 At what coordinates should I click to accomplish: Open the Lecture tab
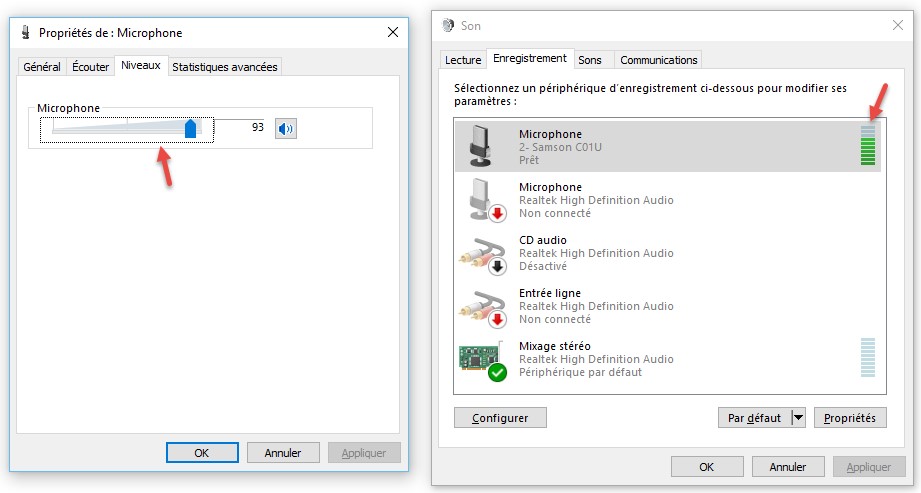[x=463, y=60]
